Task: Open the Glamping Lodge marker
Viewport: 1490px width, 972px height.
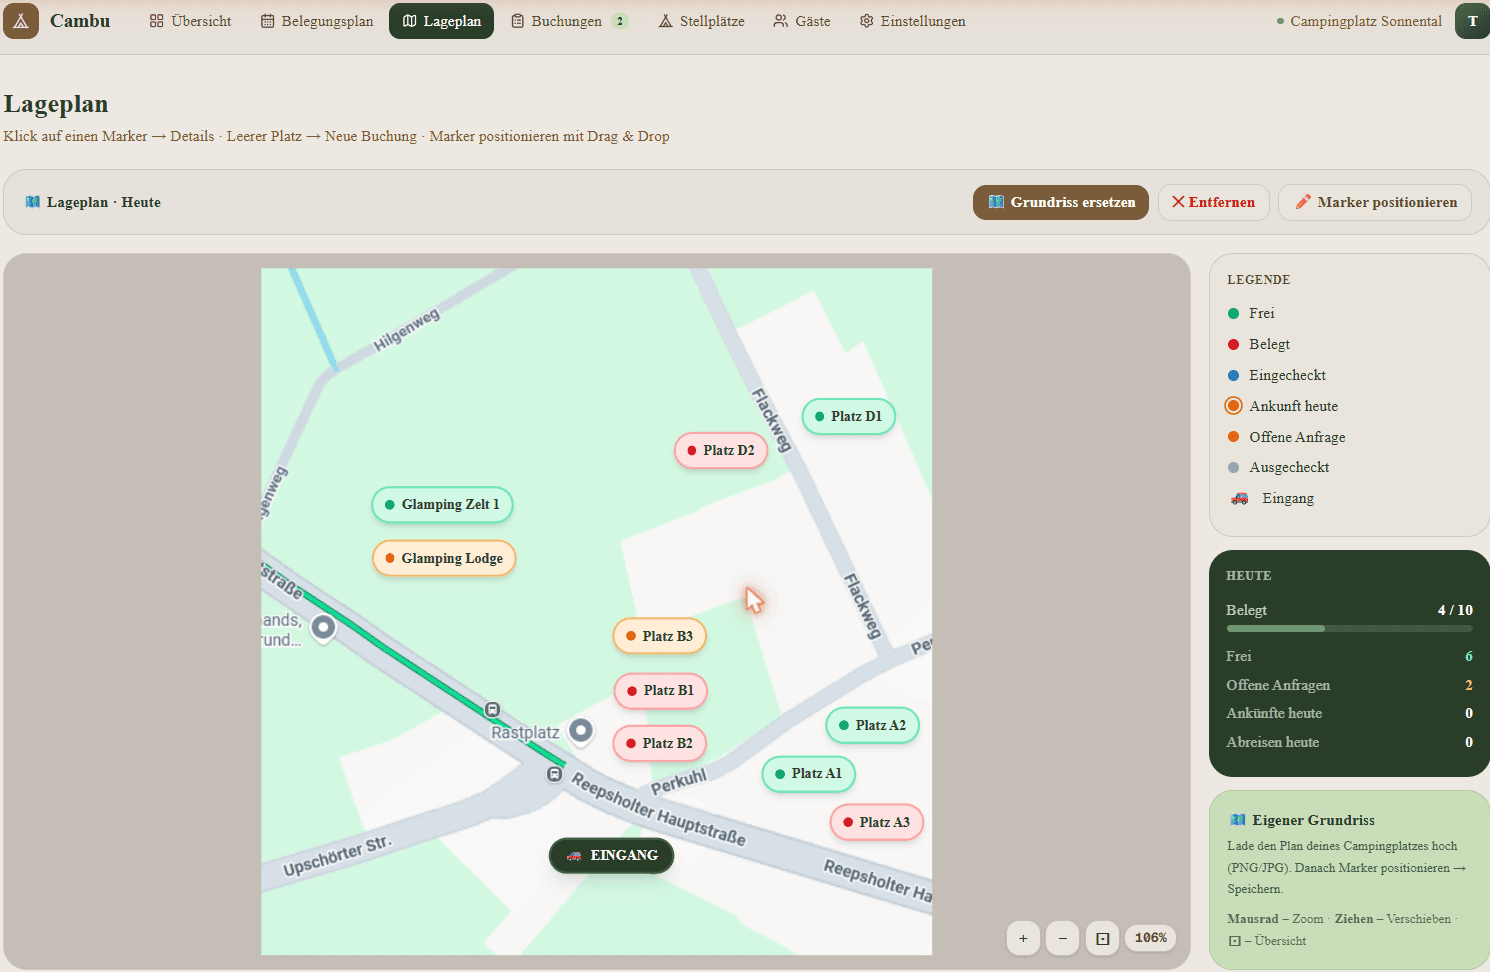Action: click(444, 558)
